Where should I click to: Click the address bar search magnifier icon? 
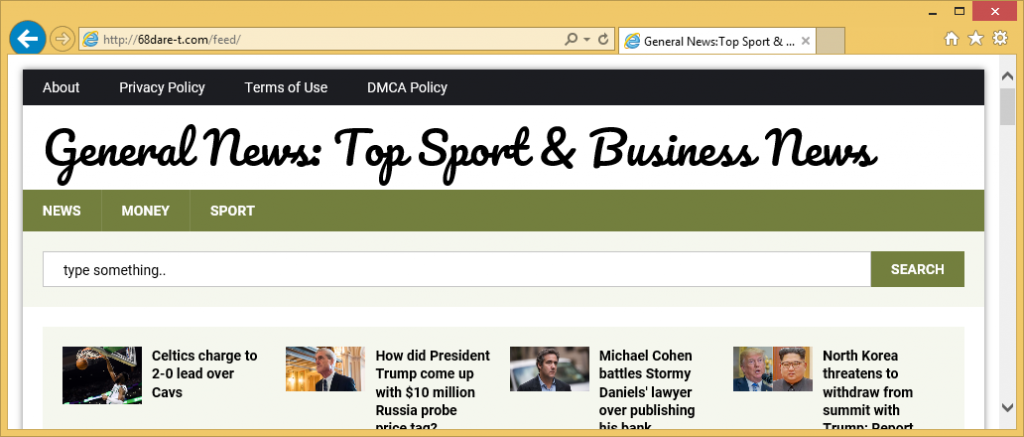click(x=571, y=40)
